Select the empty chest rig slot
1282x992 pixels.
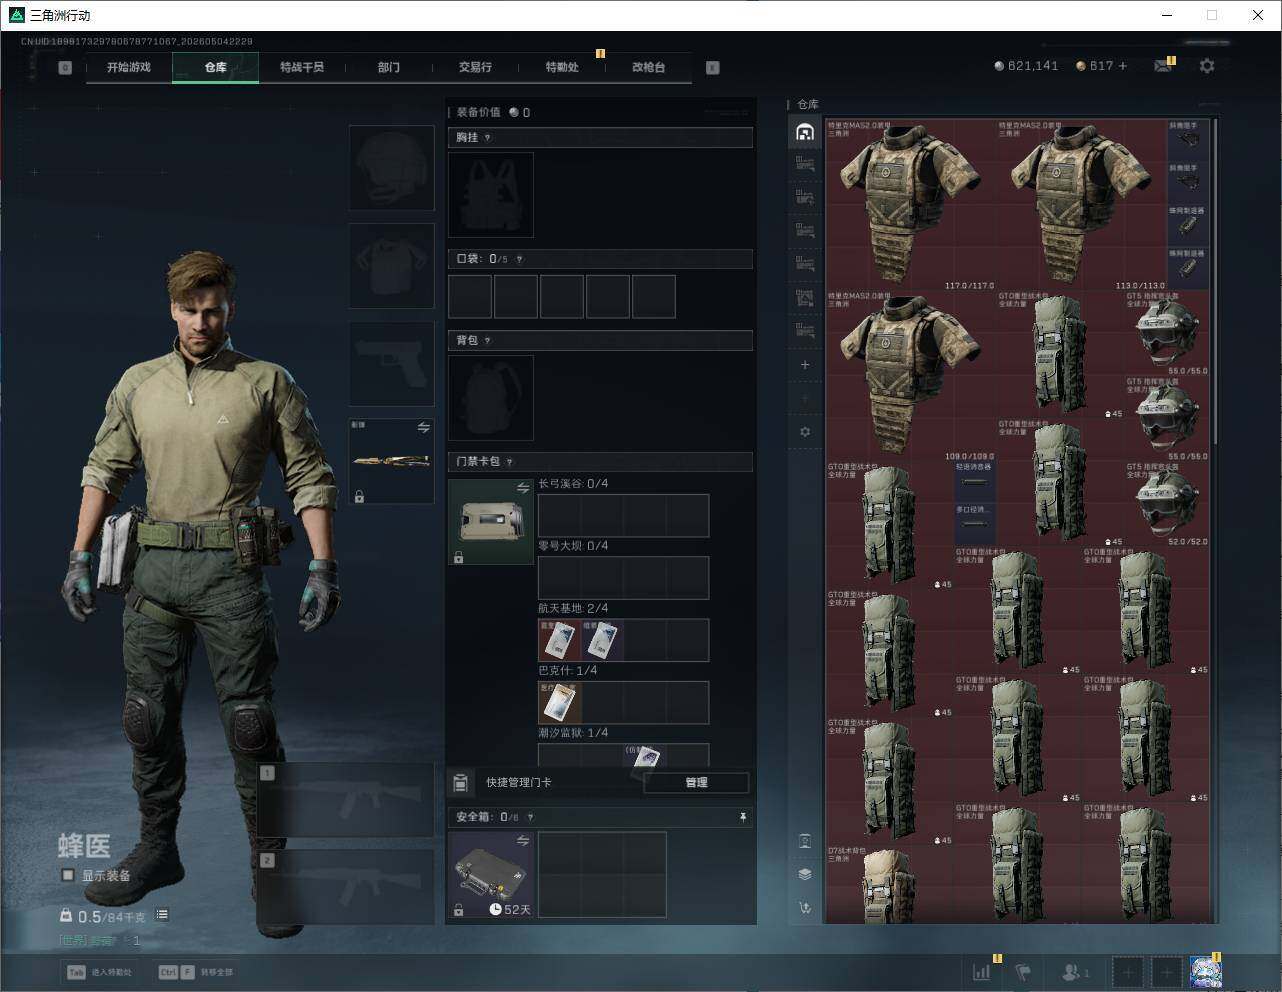click(491, 195)
